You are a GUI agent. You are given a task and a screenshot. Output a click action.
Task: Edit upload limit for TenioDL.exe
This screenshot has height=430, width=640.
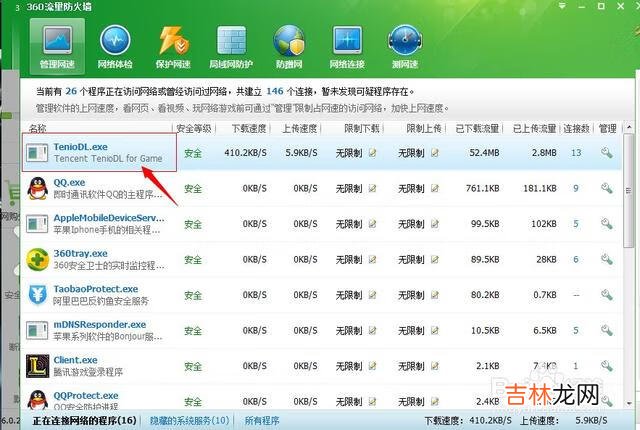435,153
